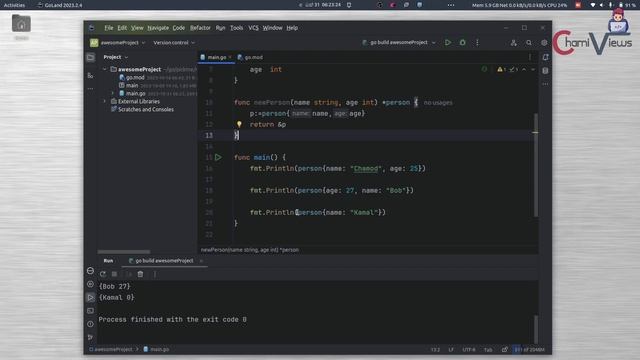
Task: Open the Terminal tool window icon
Action: [x=91, y=311]
